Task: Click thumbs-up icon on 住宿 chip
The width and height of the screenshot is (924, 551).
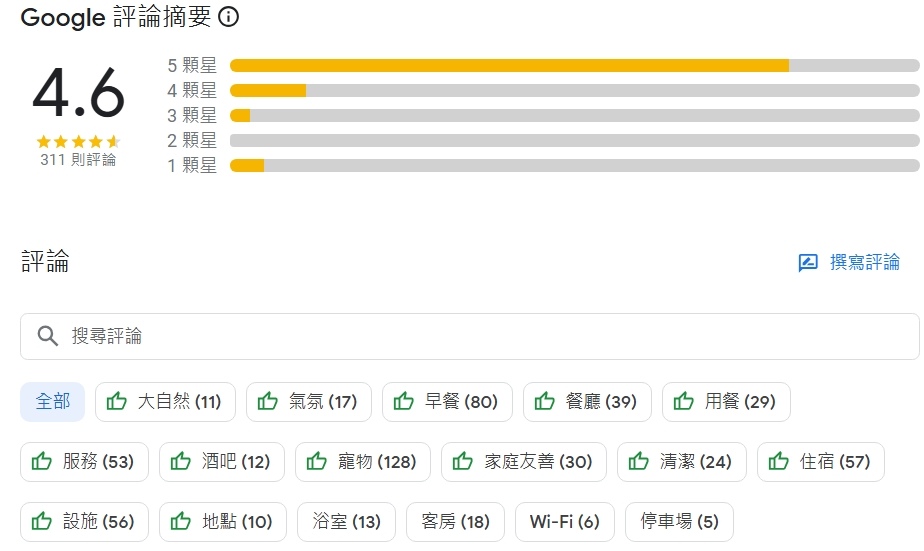Action: pos(779,462)
